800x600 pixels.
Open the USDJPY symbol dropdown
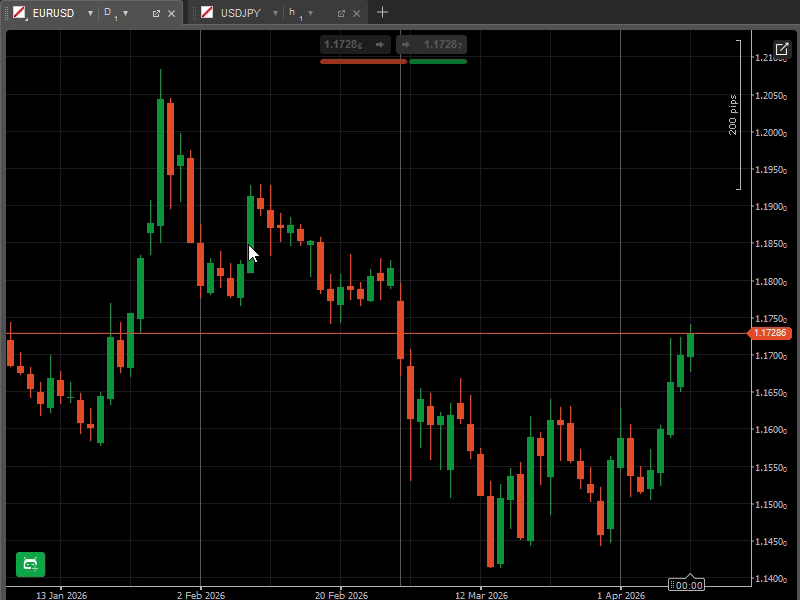(x=275, y=13)
